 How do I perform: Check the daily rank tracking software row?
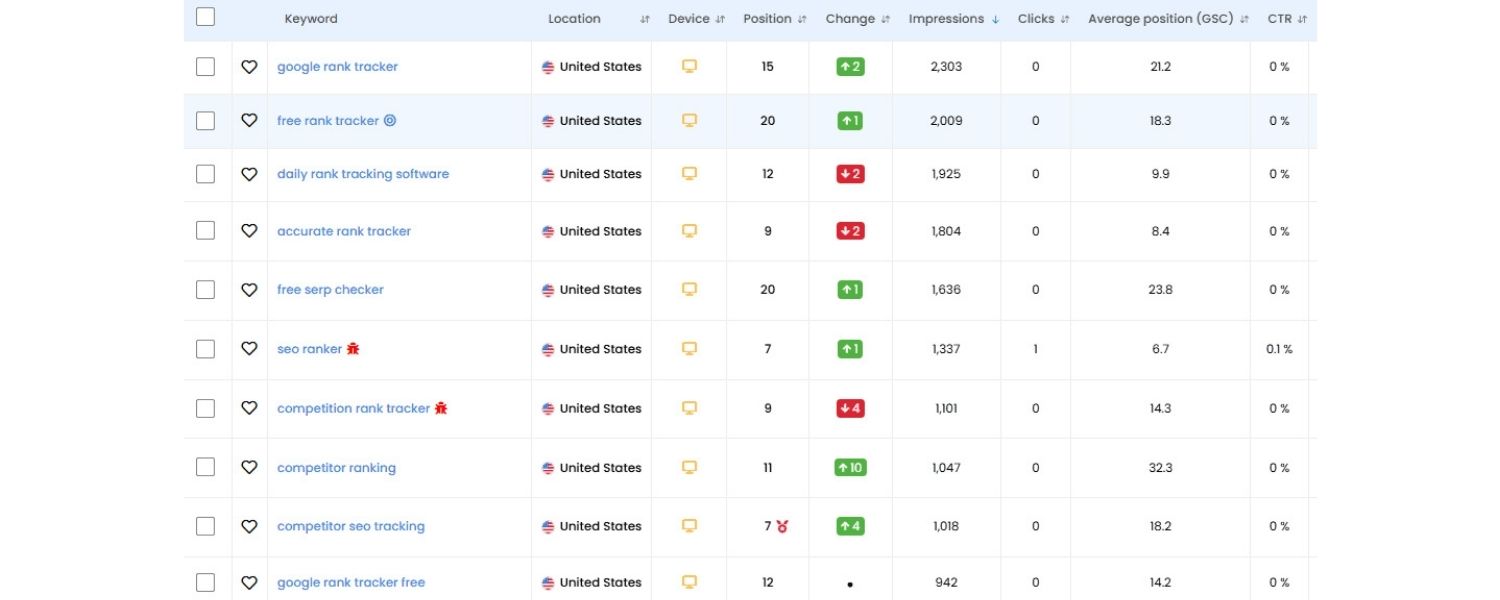click(x=205, y=174)
